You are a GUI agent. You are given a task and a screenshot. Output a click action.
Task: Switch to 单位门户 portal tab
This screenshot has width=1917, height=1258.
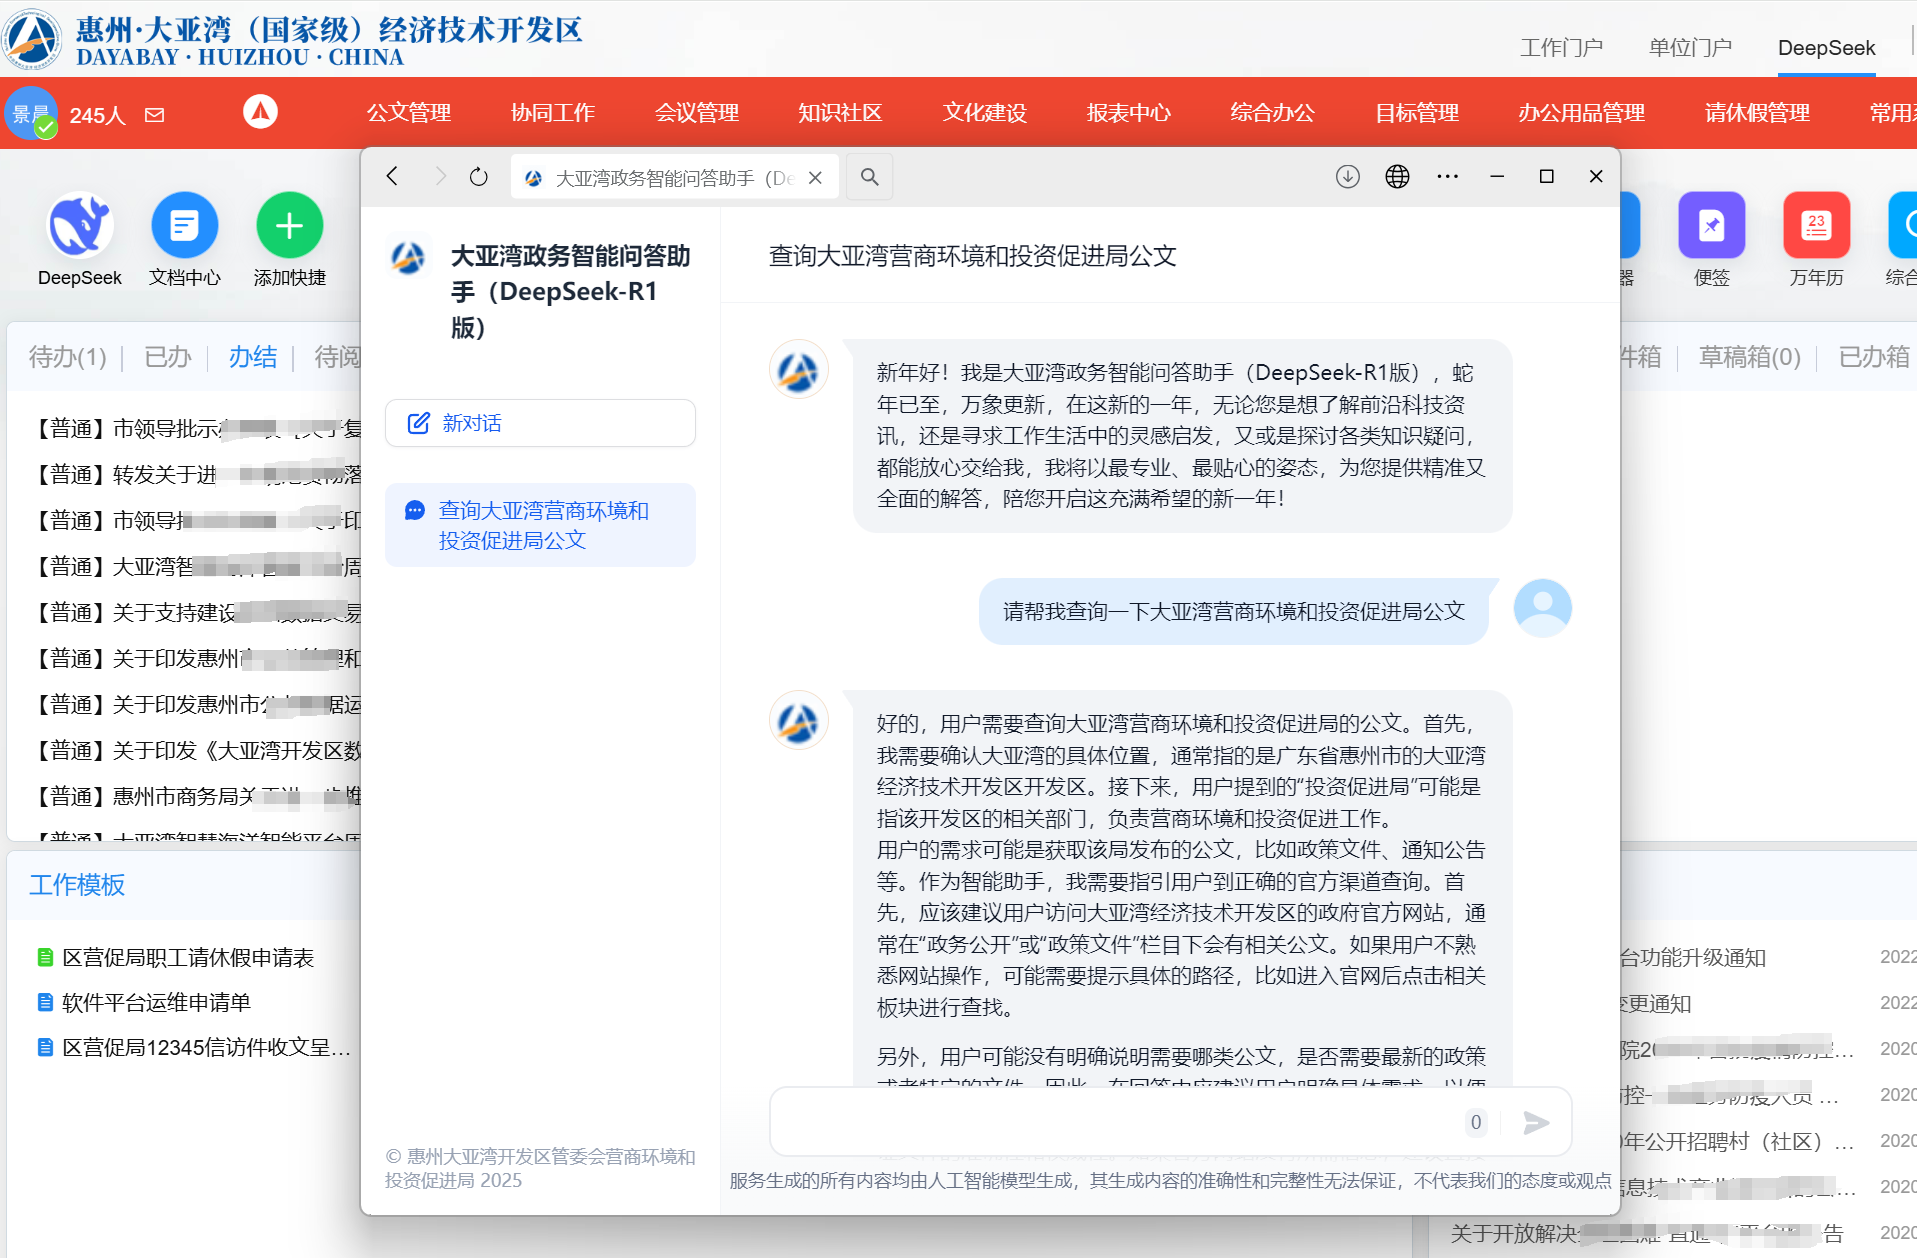1690,48
